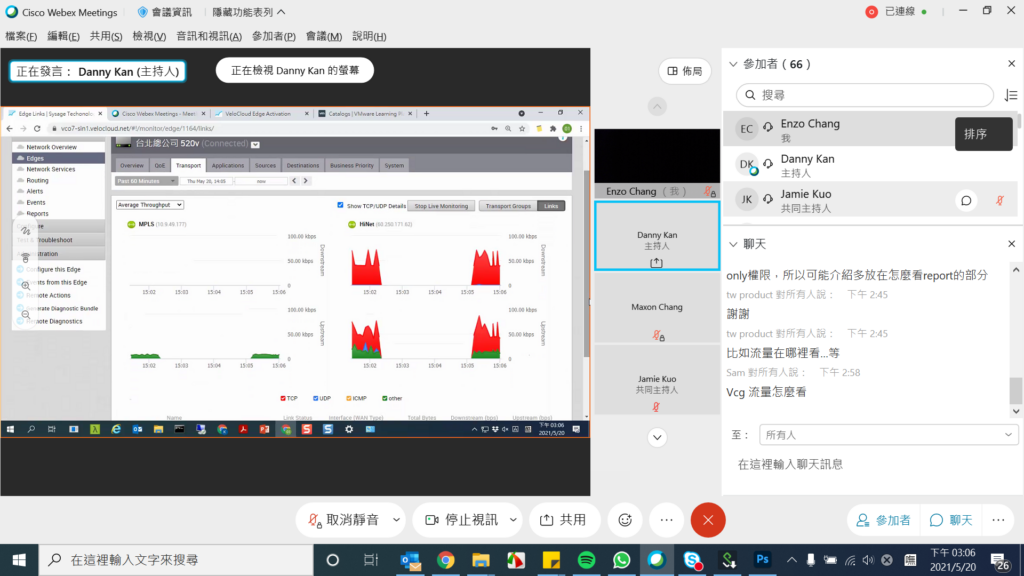Open Spotify from the Windows taskbar

click(x=587, y=560)
